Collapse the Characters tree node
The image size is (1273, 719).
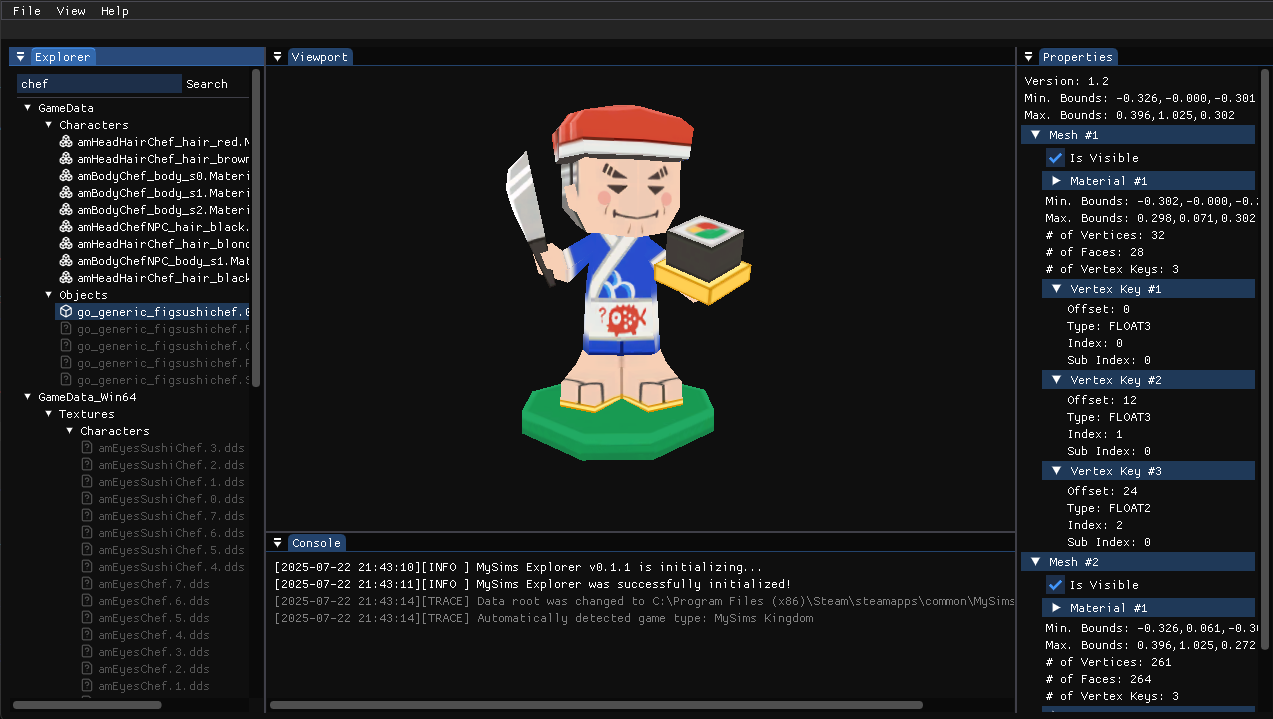pyautogui.click(x=47, y=124)
